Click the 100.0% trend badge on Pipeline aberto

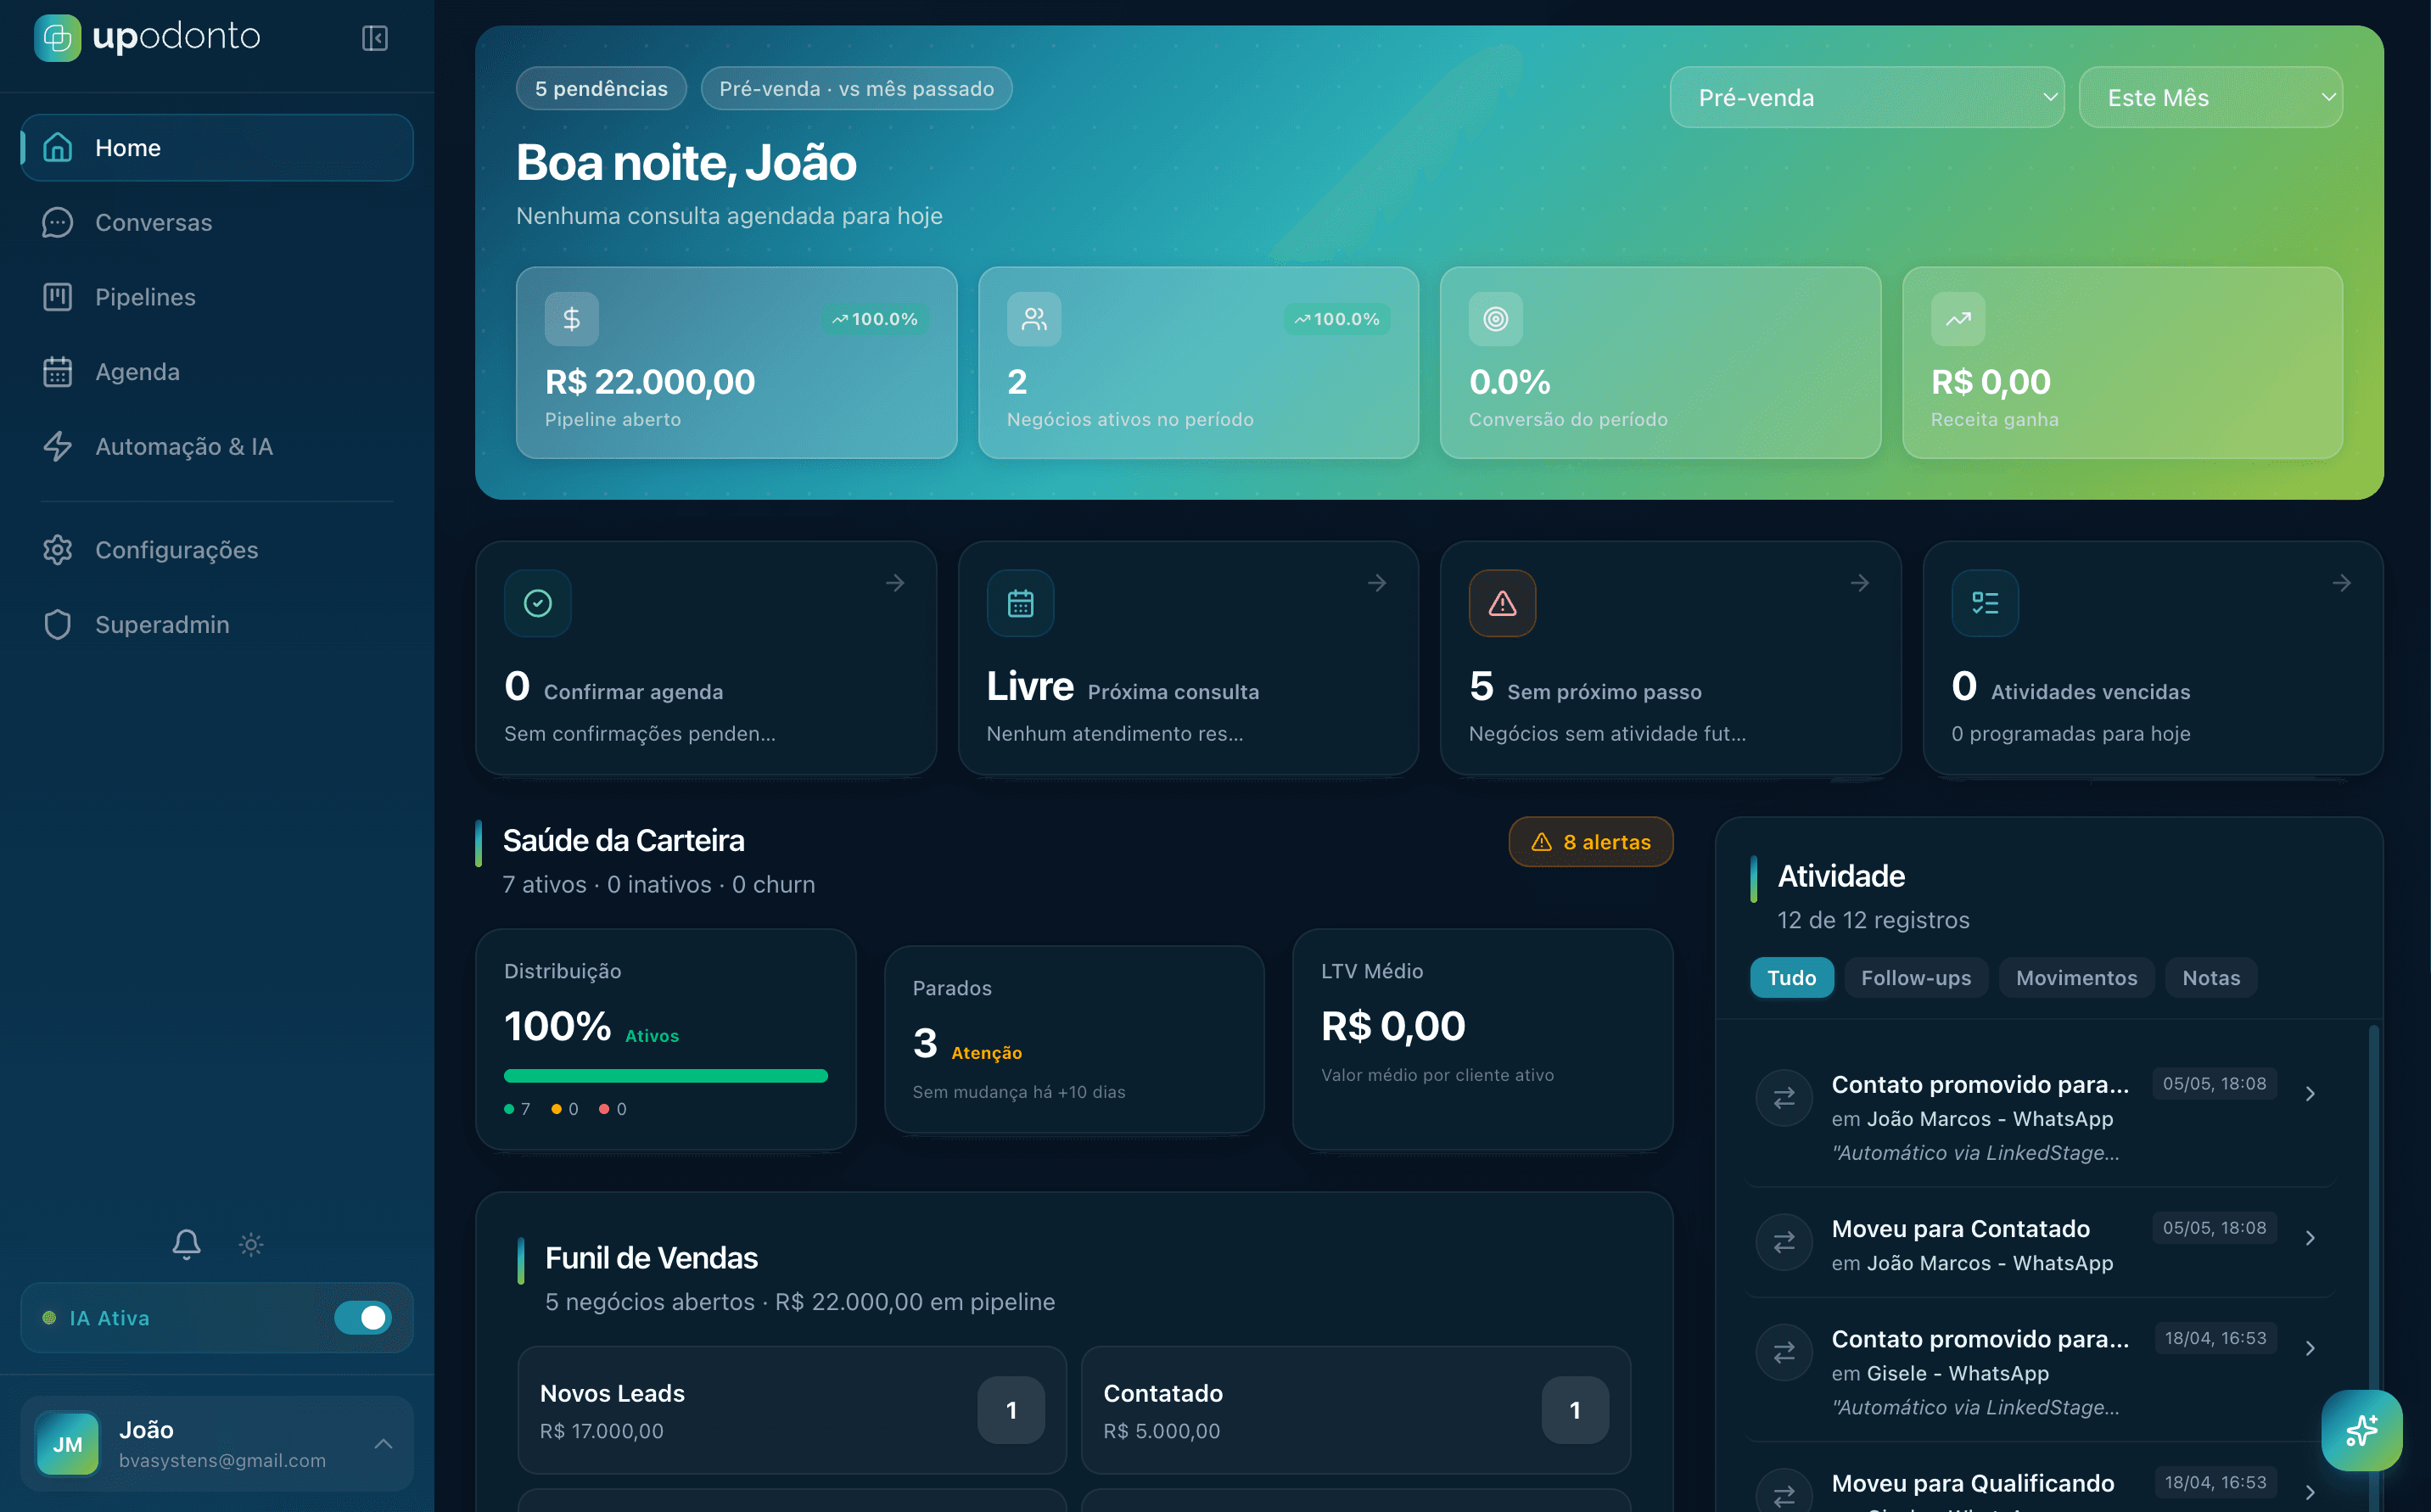coord(875,319)
